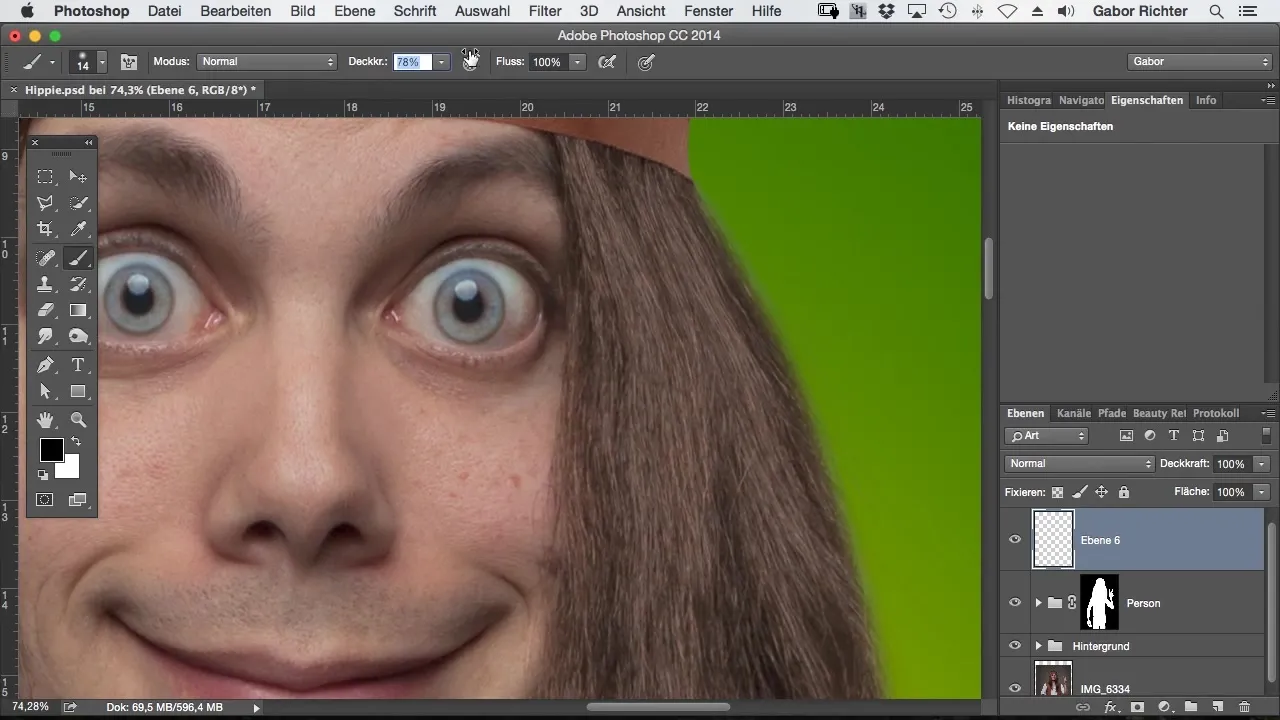1280x720 pixels.
Task: Select the Zoom tool
Action: (78, 420)
